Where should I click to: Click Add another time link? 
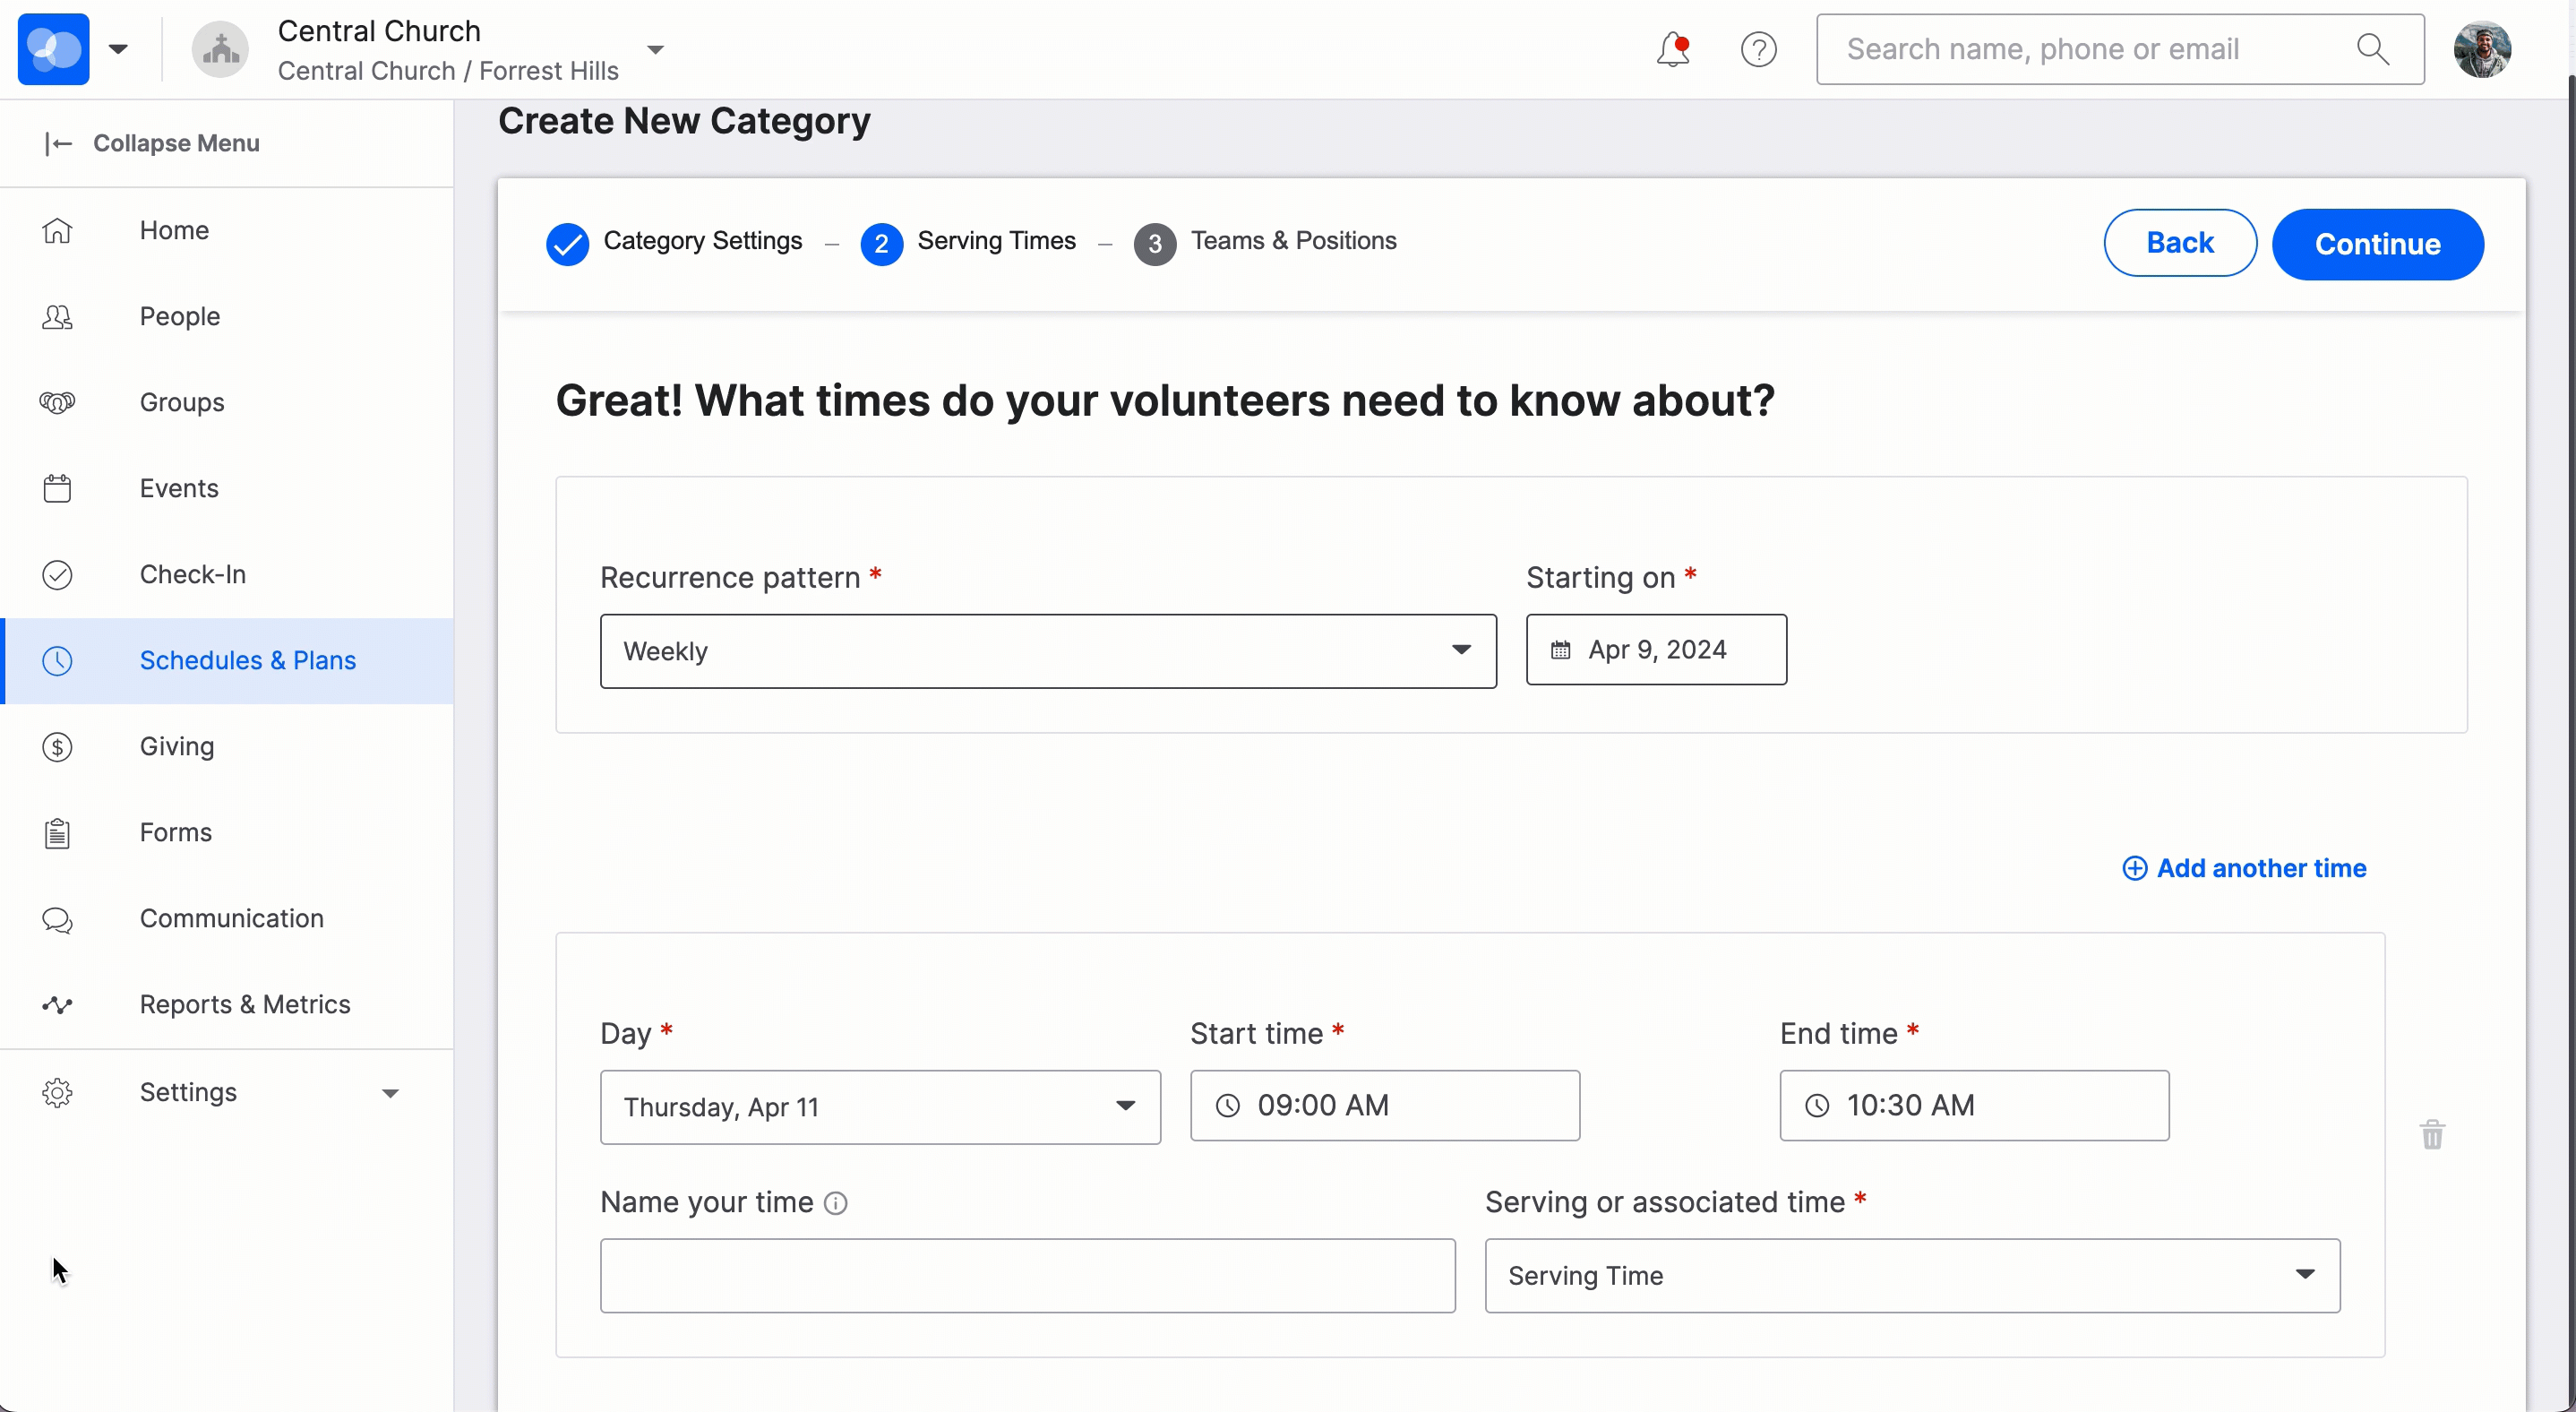coord(2244,868)
